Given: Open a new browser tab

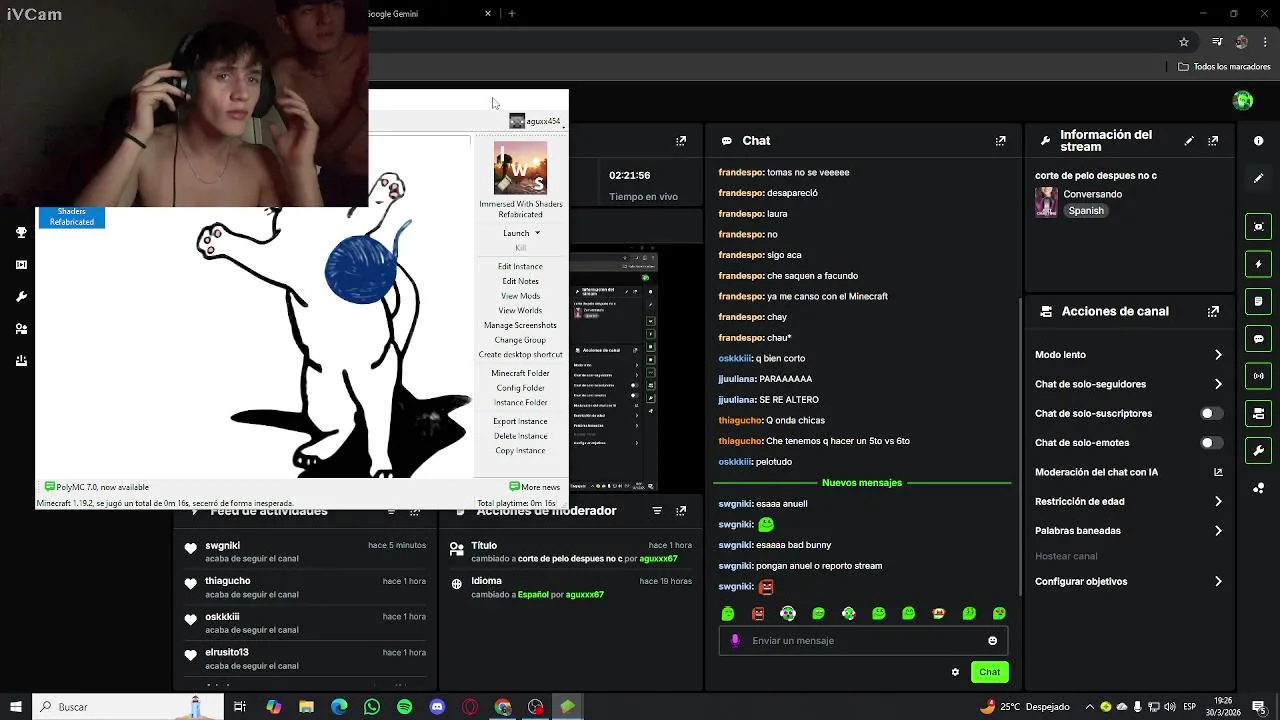Looking at the screenshot, I should point(512,14).
